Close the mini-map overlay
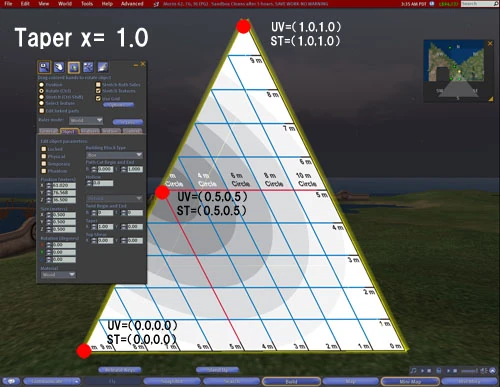500x387 pixels. [490, 43]
